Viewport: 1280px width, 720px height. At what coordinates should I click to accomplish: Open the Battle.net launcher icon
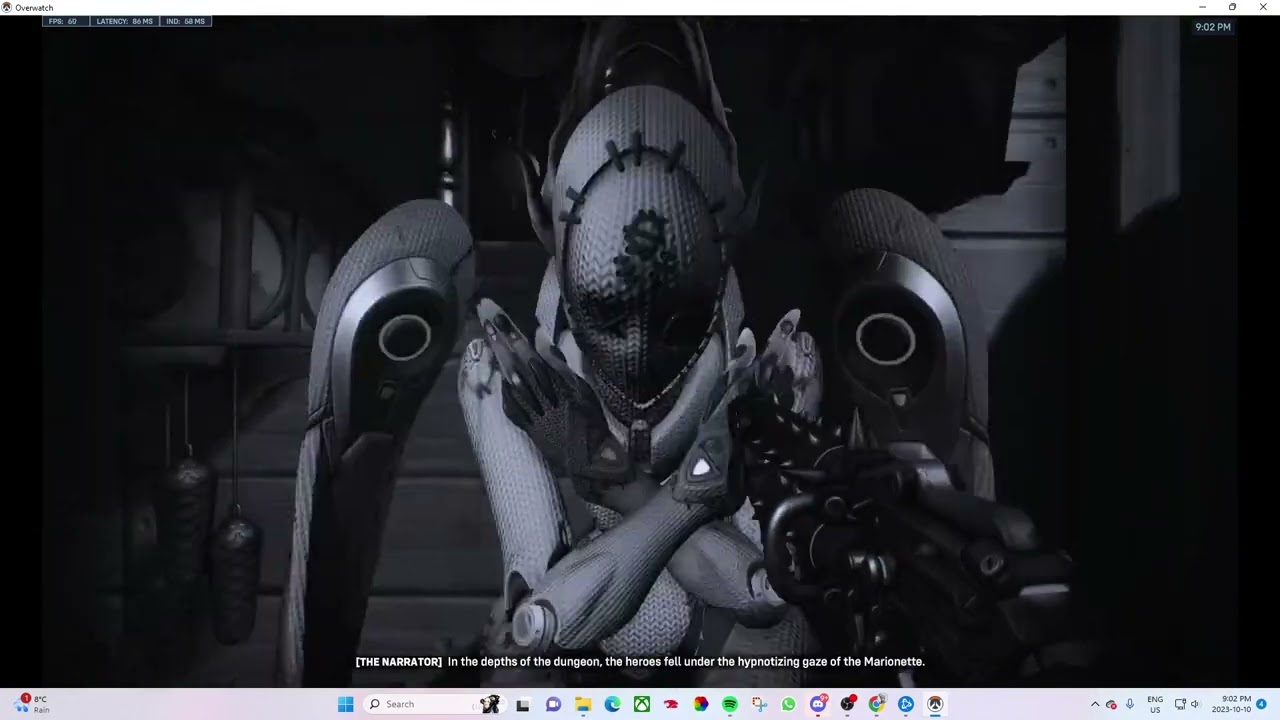coord(906,704)
